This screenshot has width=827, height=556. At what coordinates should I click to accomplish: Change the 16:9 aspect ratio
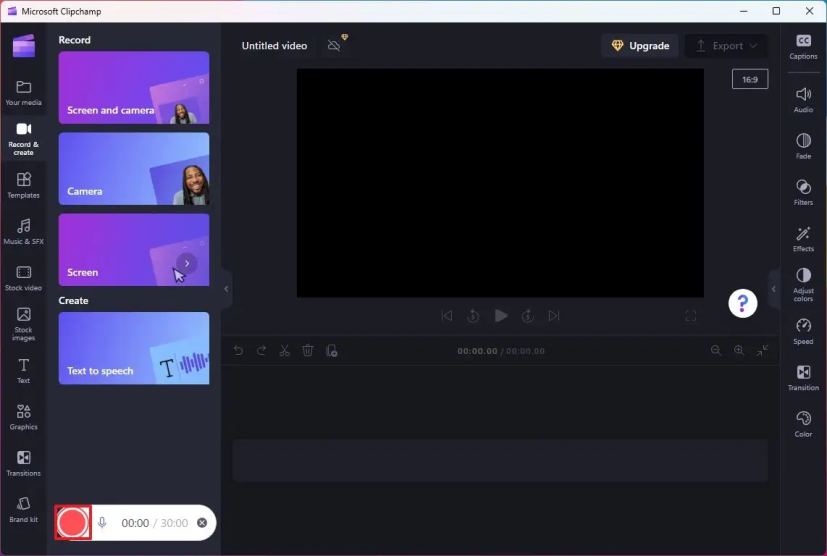(x=749, y=80)
